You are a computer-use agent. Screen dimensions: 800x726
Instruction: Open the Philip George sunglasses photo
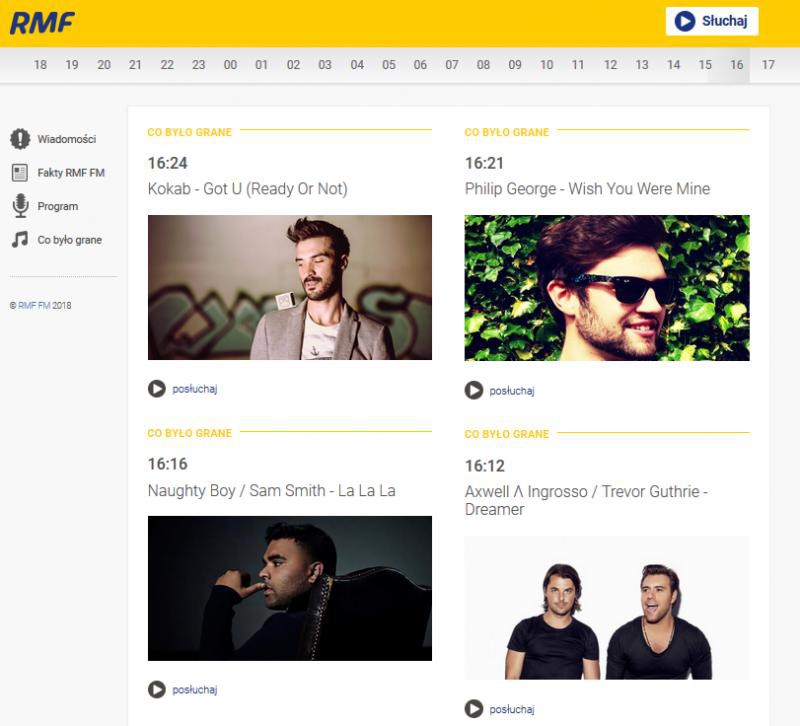[x=607, y=288]
